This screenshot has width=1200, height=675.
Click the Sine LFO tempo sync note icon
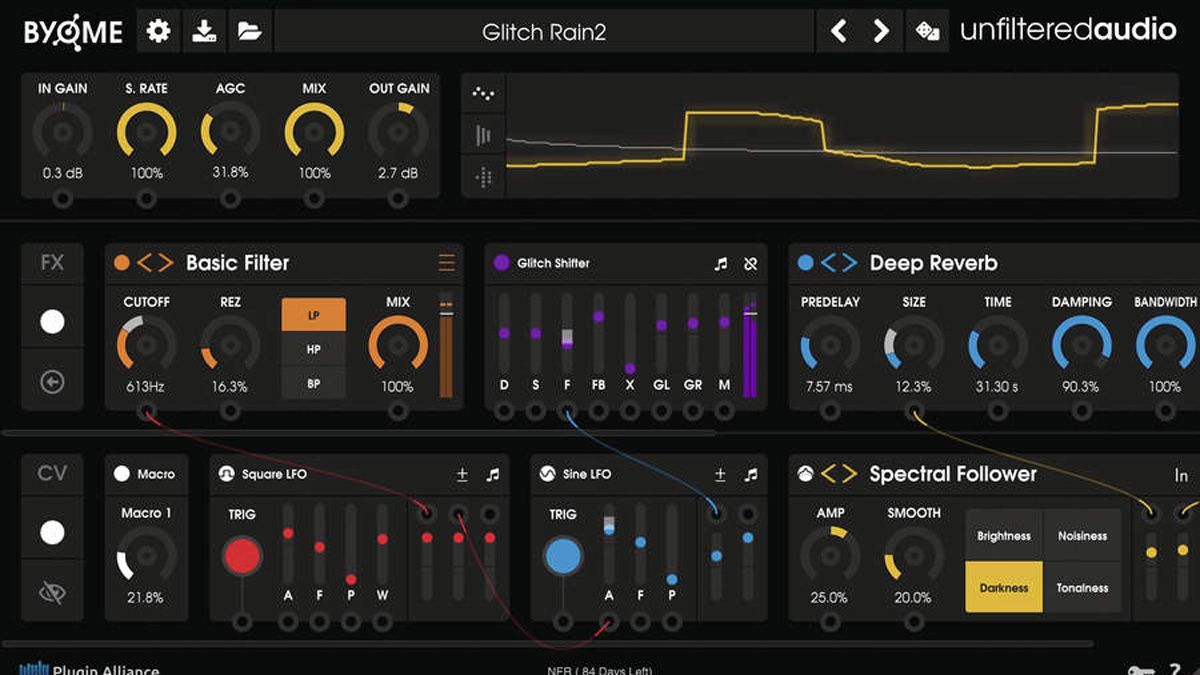pyautogui.click(x=751, y=474)
